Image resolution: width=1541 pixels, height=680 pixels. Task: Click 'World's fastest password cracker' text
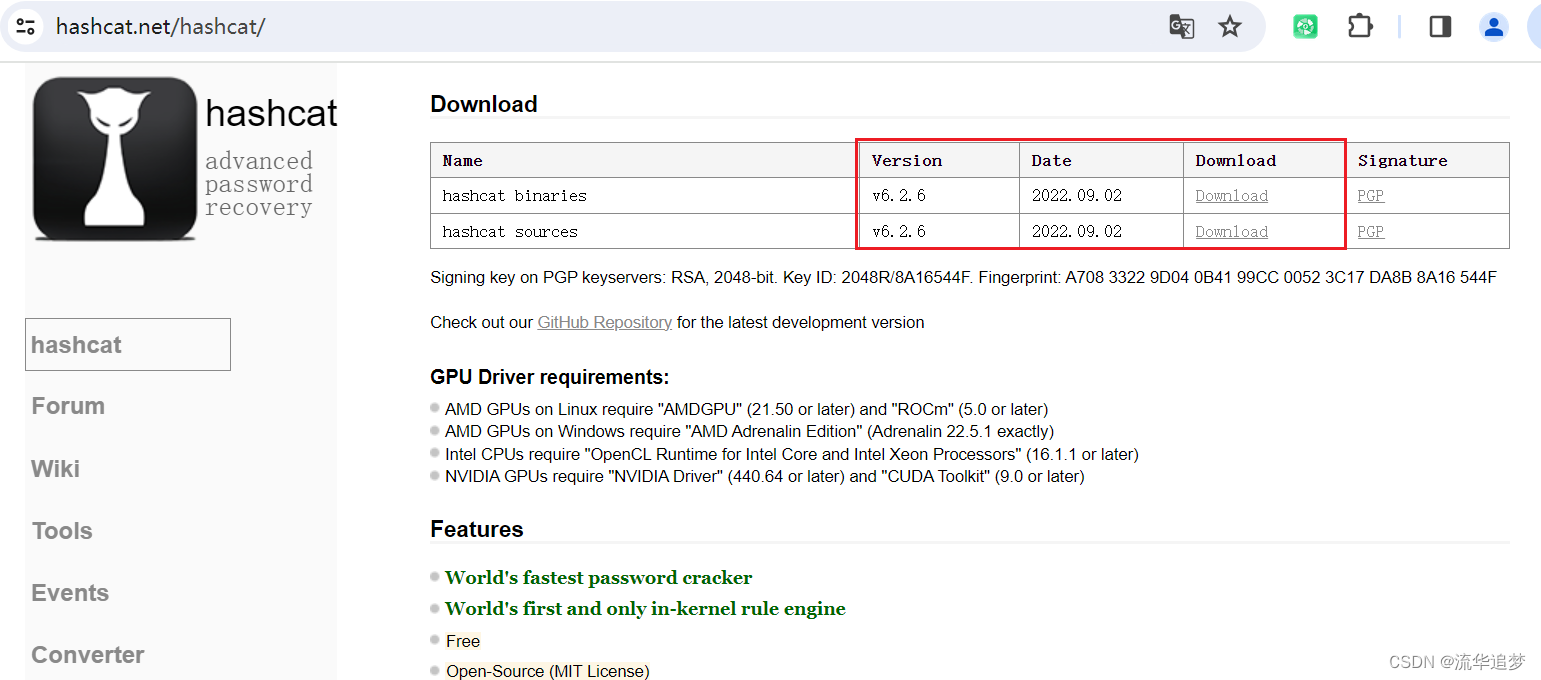[598, 578]
